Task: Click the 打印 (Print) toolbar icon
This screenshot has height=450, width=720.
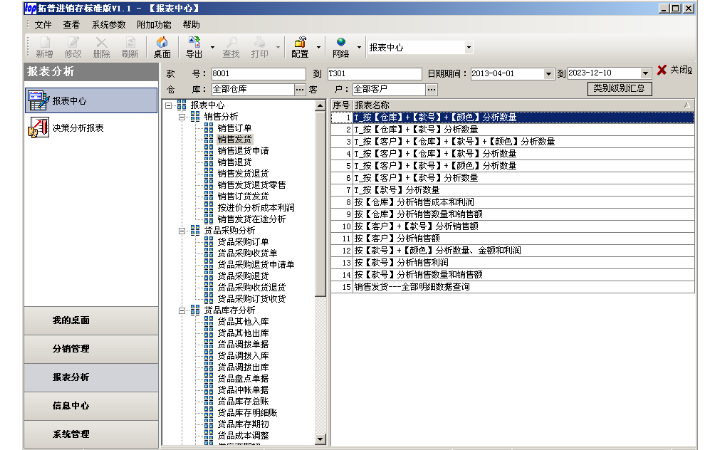Action: 259,46
